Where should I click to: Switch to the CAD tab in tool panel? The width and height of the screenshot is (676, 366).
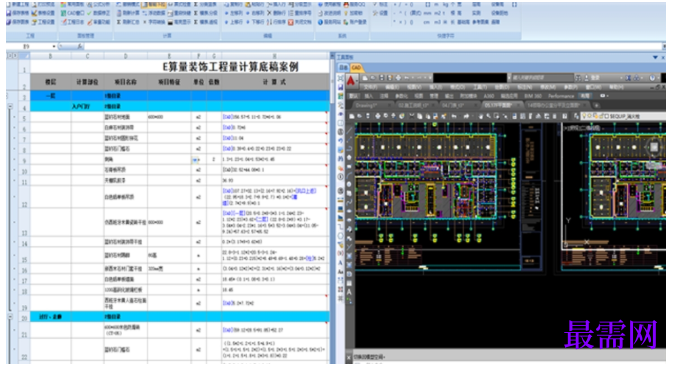356,68
